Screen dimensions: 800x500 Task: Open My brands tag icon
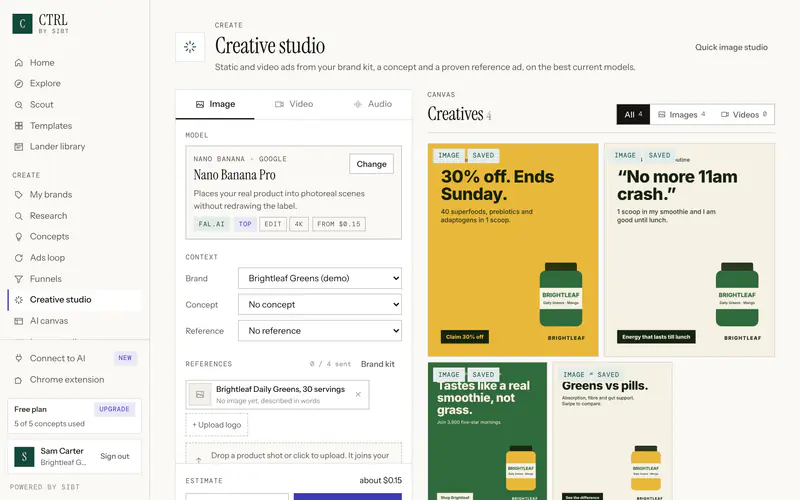[x=19, y=194]
